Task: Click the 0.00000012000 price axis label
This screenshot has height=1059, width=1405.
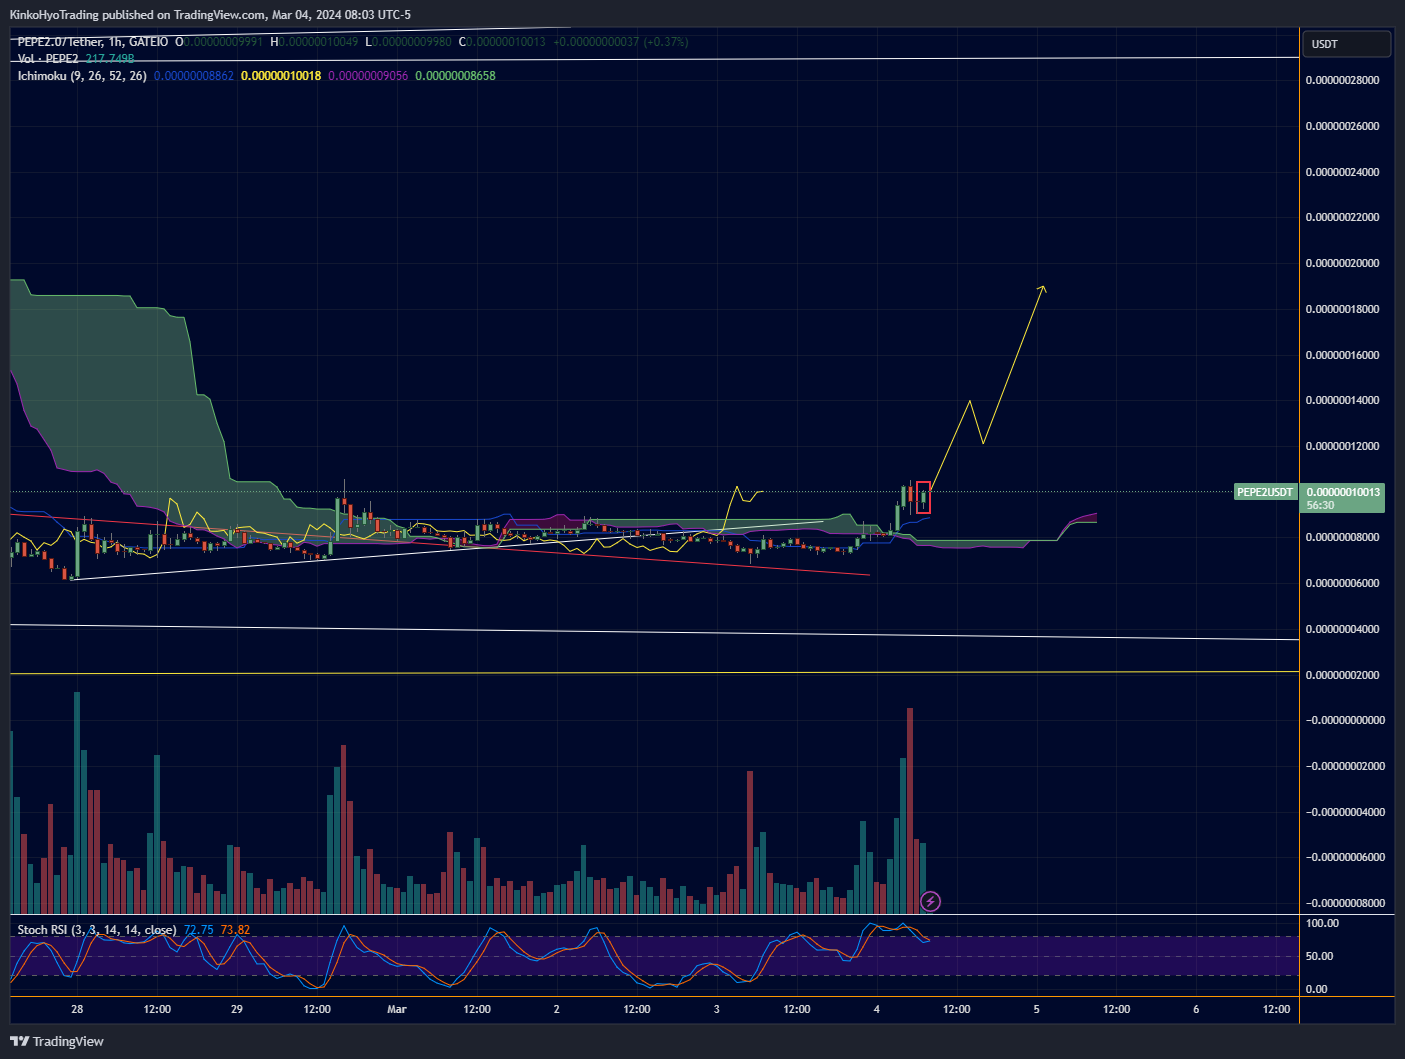Action: click(x=1342, y=446)
